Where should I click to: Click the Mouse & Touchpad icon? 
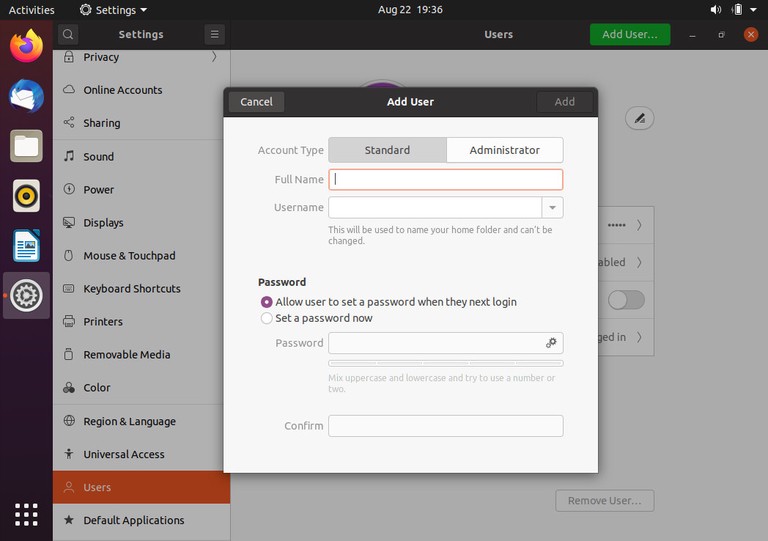tap(69, 255)
